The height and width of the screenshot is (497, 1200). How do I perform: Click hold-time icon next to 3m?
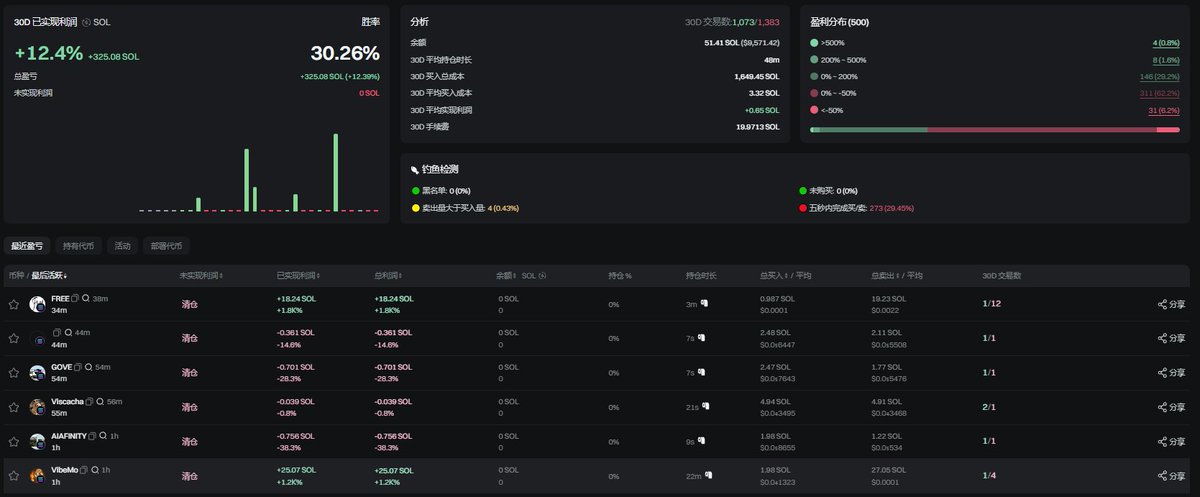pos(704,304)
